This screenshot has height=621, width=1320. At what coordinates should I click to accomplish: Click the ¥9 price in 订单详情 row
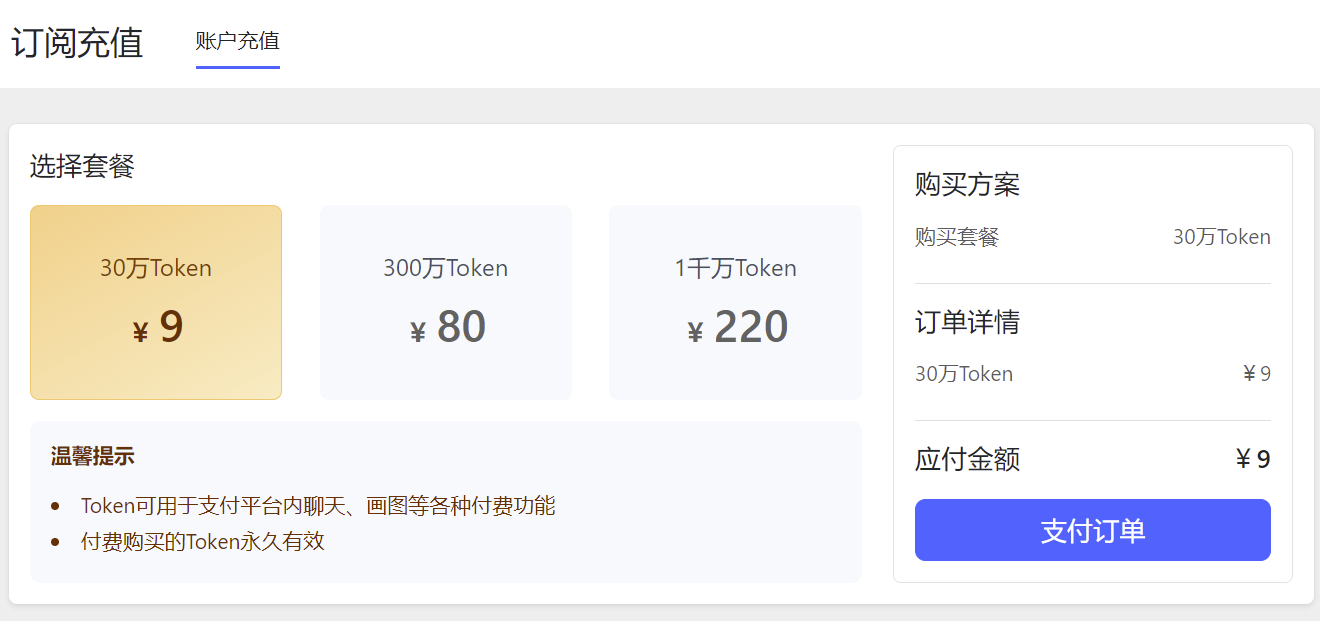tap(1256, 374)
